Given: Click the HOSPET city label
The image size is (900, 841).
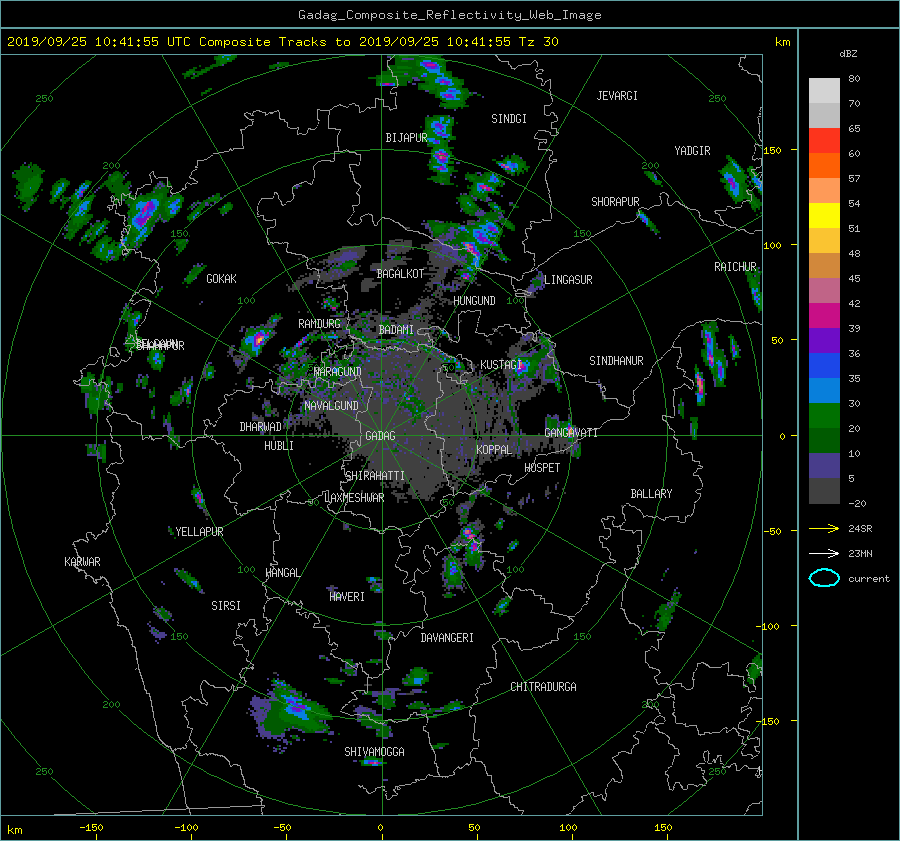Looking at the screenshot, I should pyautogui.click(x=542, y=468).
